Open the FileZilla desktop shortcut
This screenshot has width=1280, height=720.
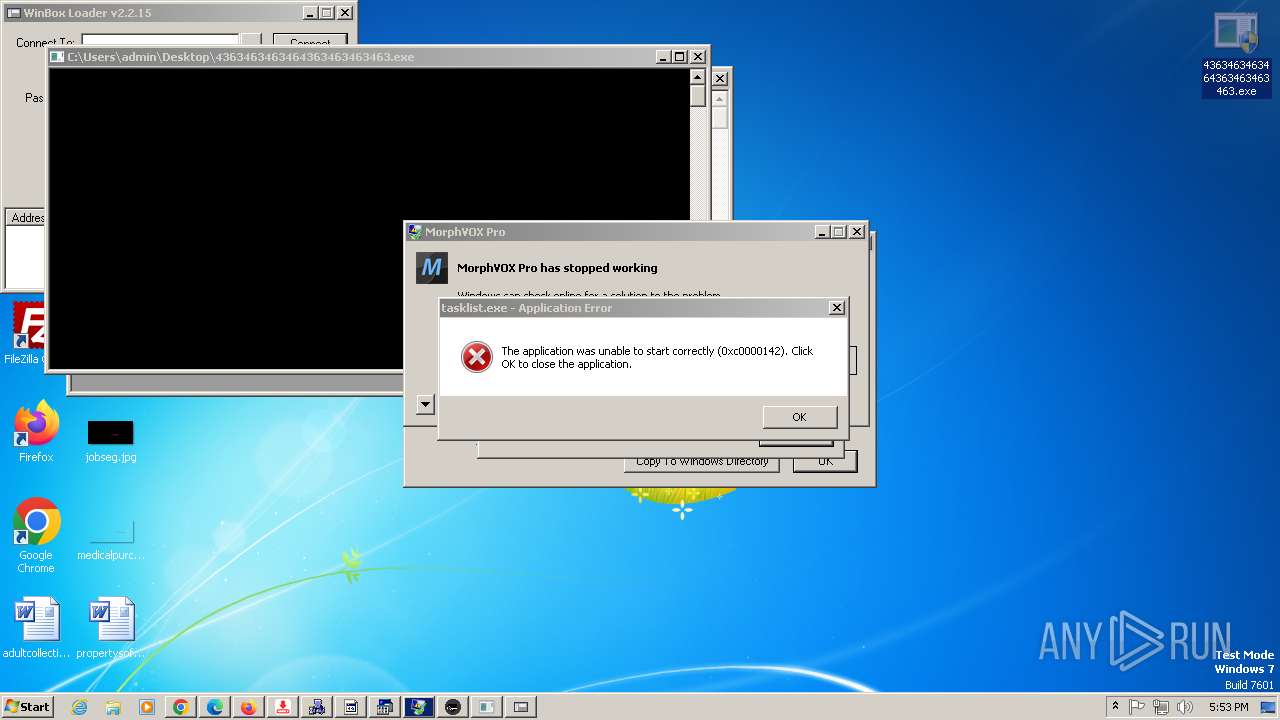tap(26, 334)
